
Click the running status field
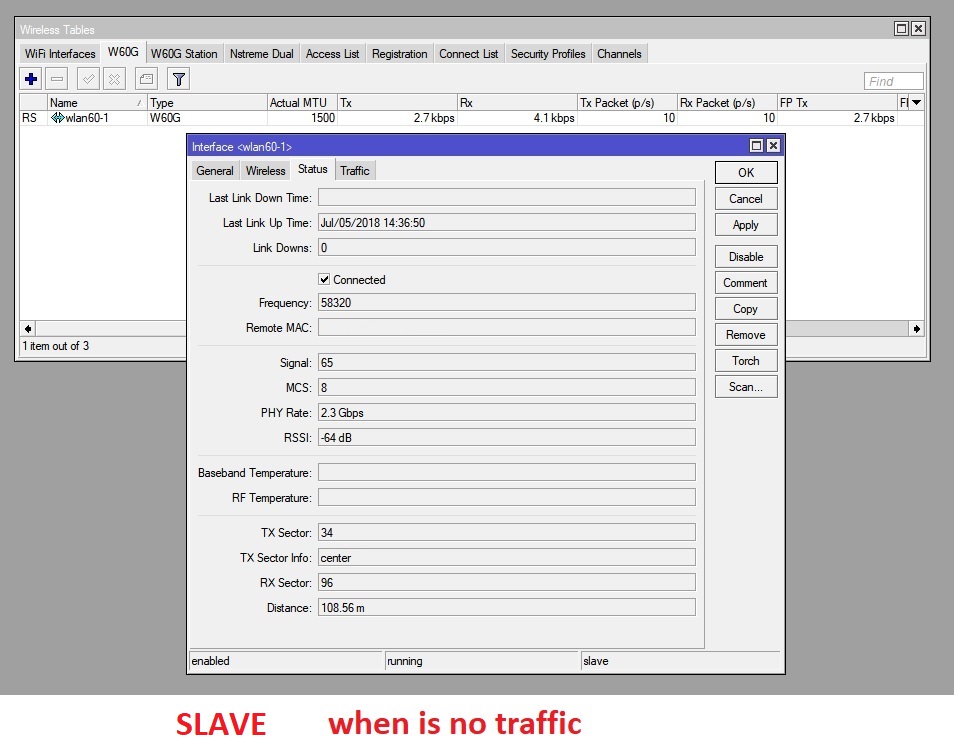[480, 661]
